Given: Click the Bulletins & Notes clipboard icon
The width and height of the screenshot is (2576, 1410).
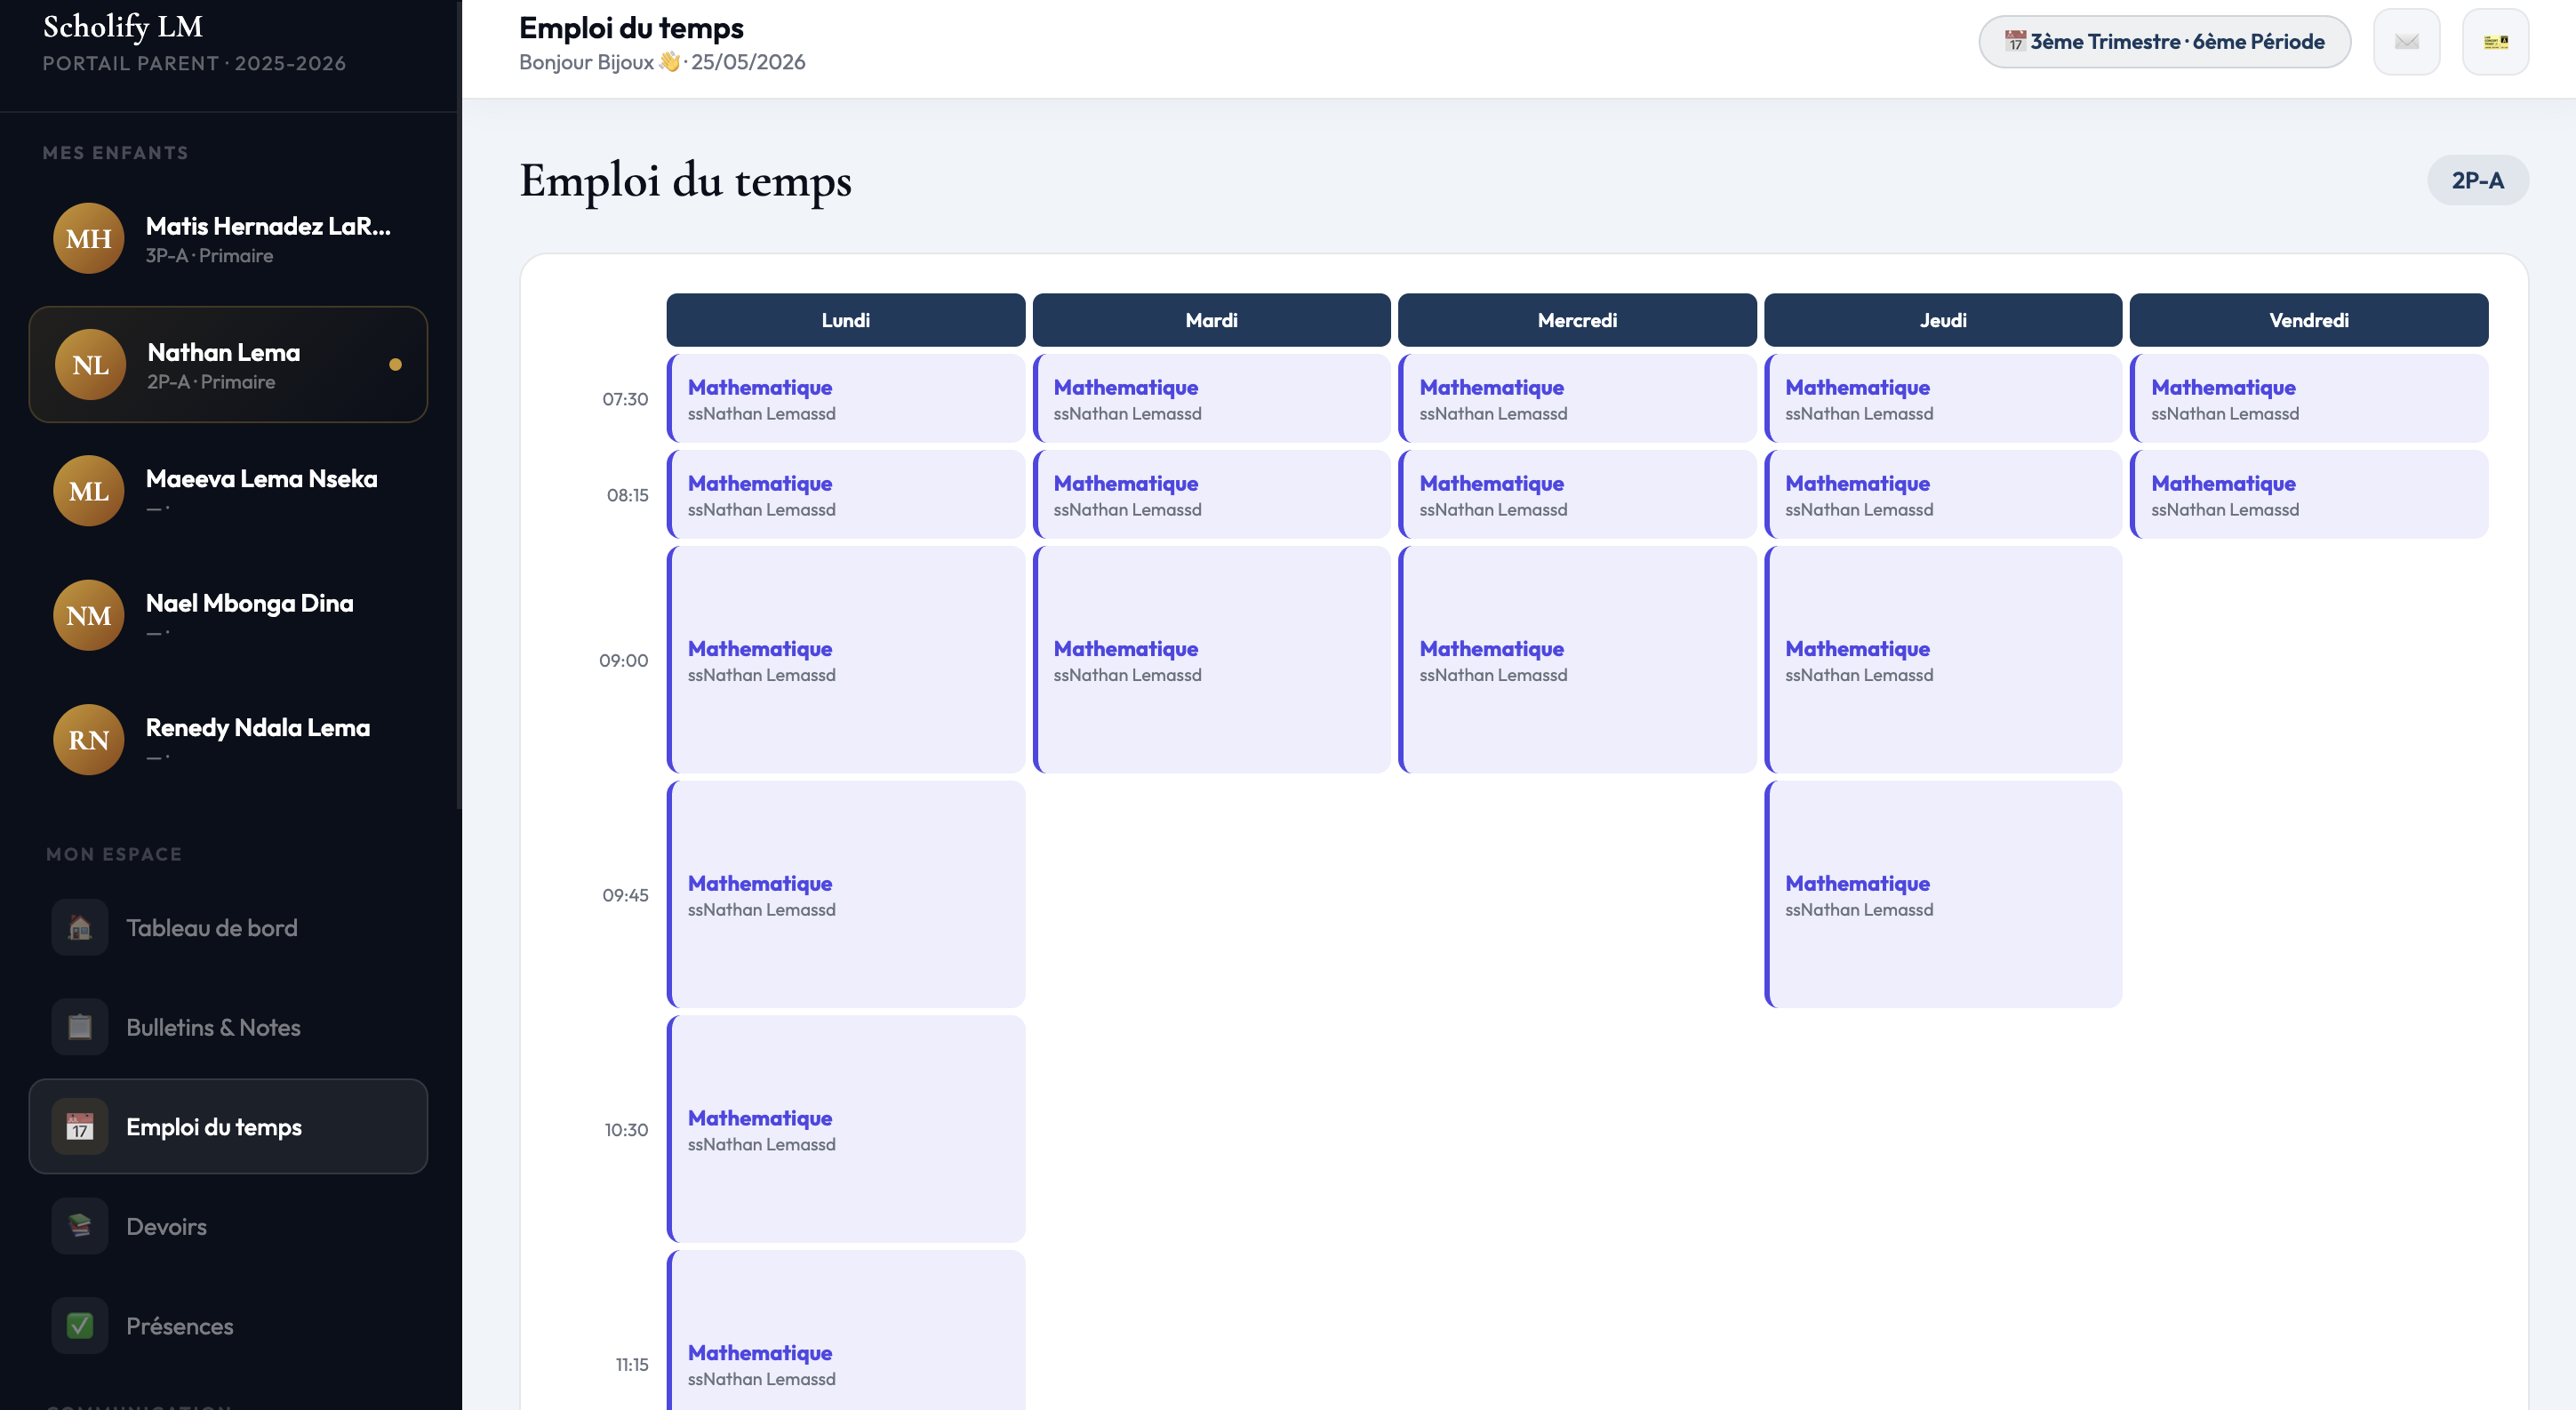Looking at the screenshot, I should 80,1027.
